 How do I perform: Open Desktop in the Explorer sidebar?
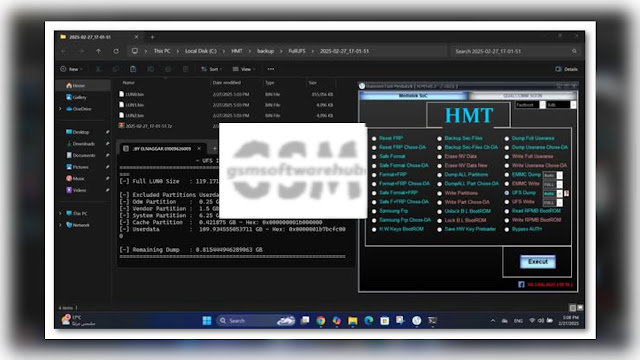pyautogui.click(x=78, y=132)
